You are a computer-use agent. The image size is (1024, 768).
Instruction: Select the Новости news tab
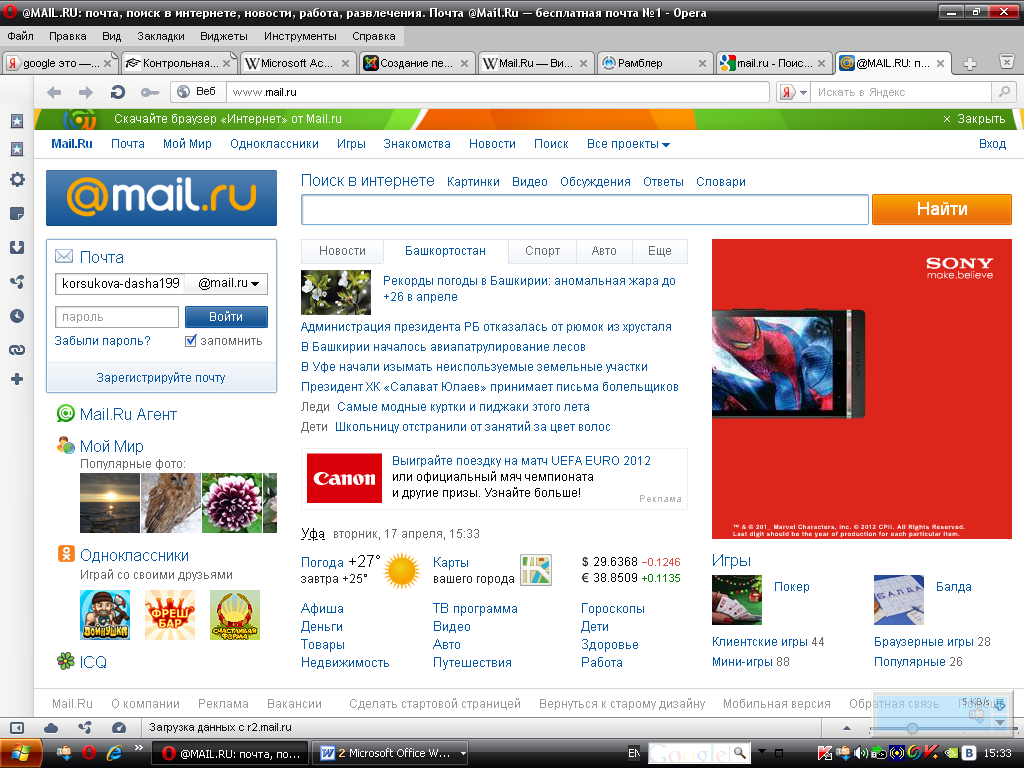[x=342, y=251]
